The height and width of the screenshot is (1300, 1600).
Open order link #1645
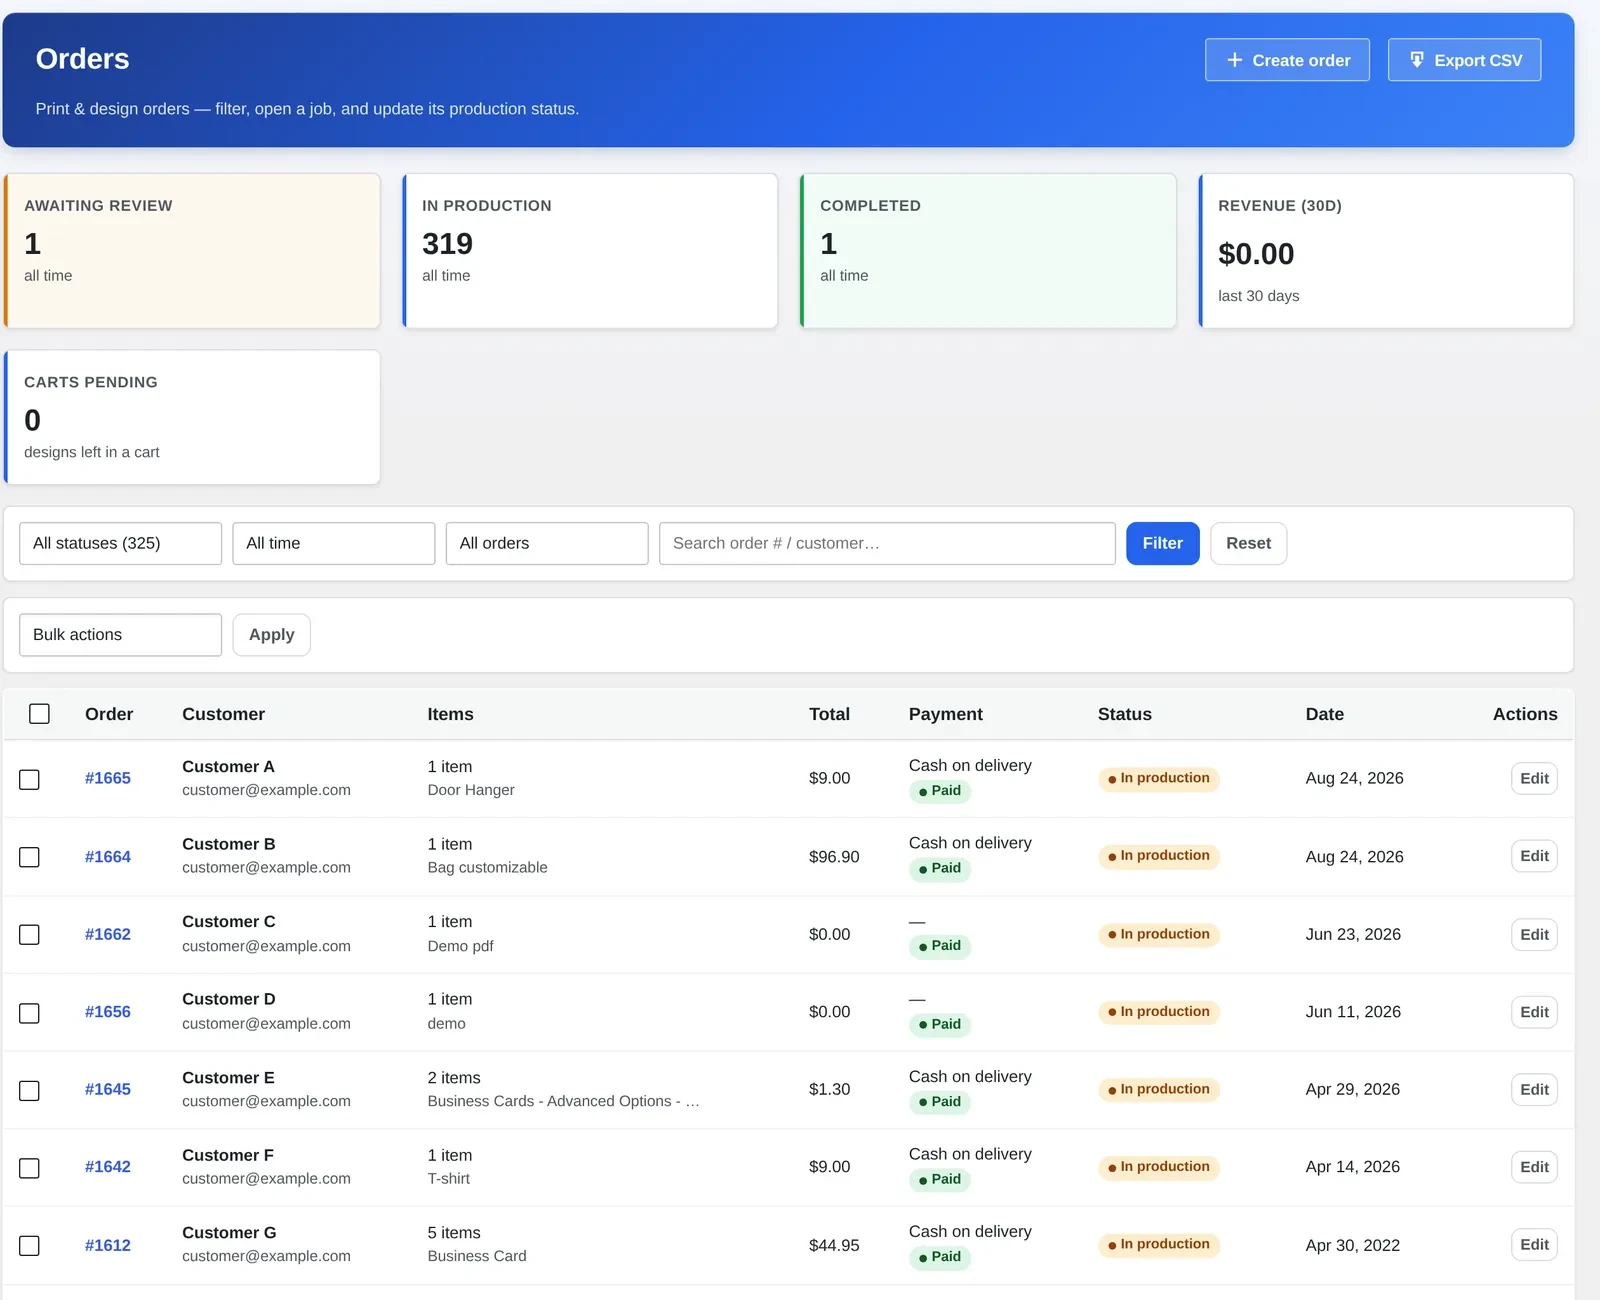click(108, 1089)
